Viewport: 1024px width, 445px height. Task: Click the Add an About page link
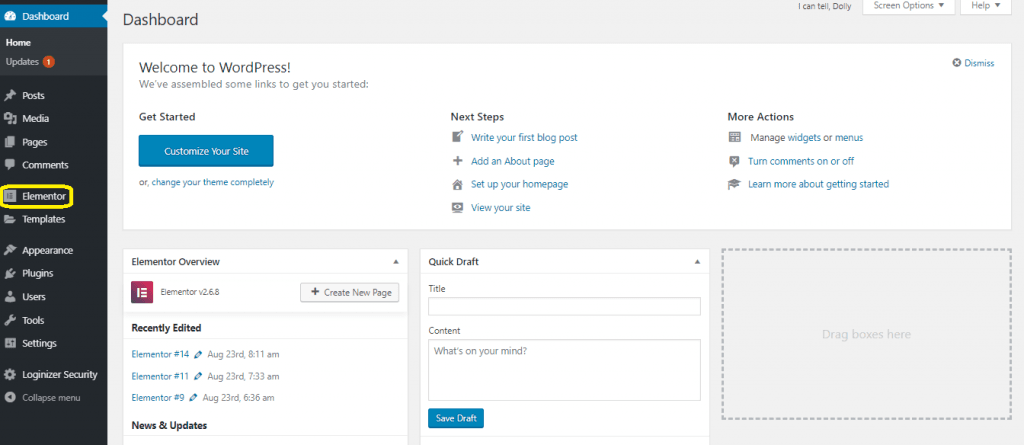coord(513,161)
